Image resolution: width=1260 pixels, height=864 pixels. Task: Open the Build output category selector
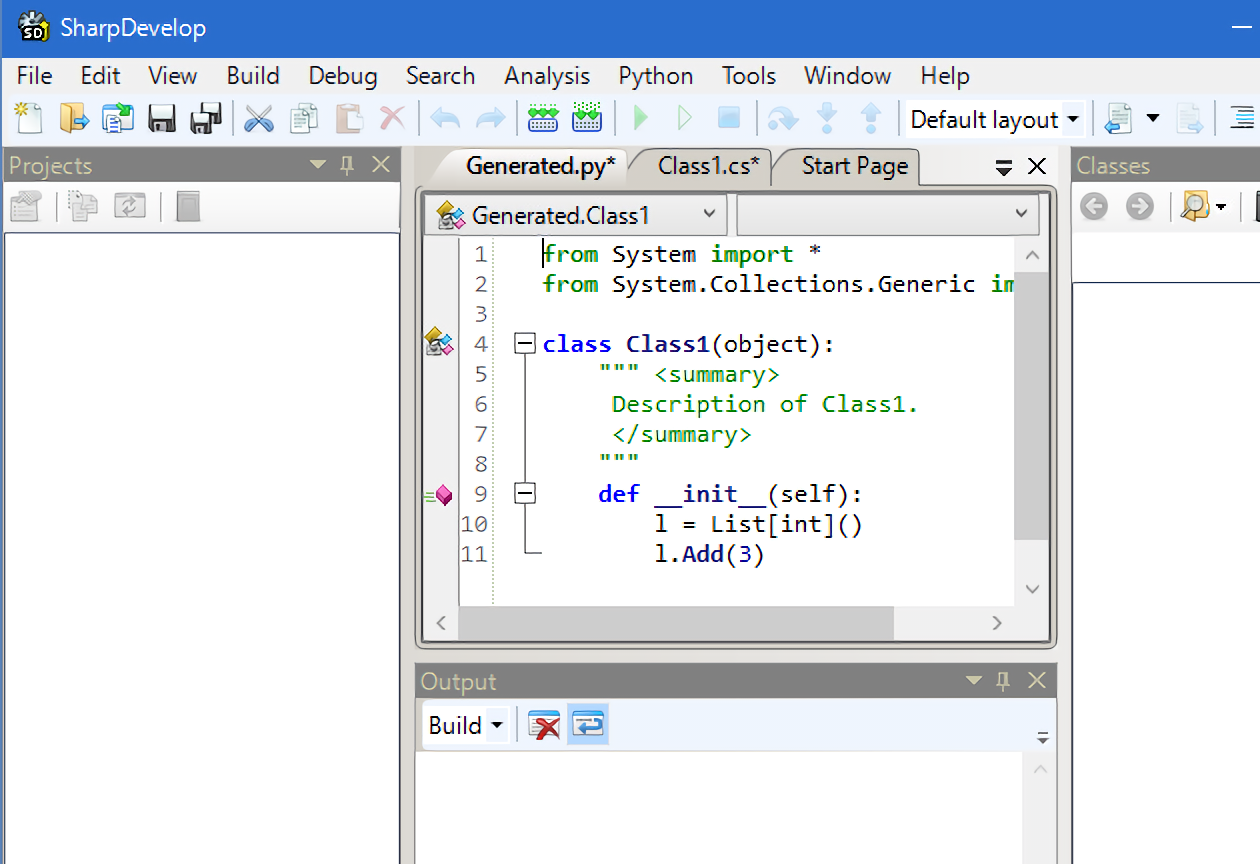click(x=466, y=726)
